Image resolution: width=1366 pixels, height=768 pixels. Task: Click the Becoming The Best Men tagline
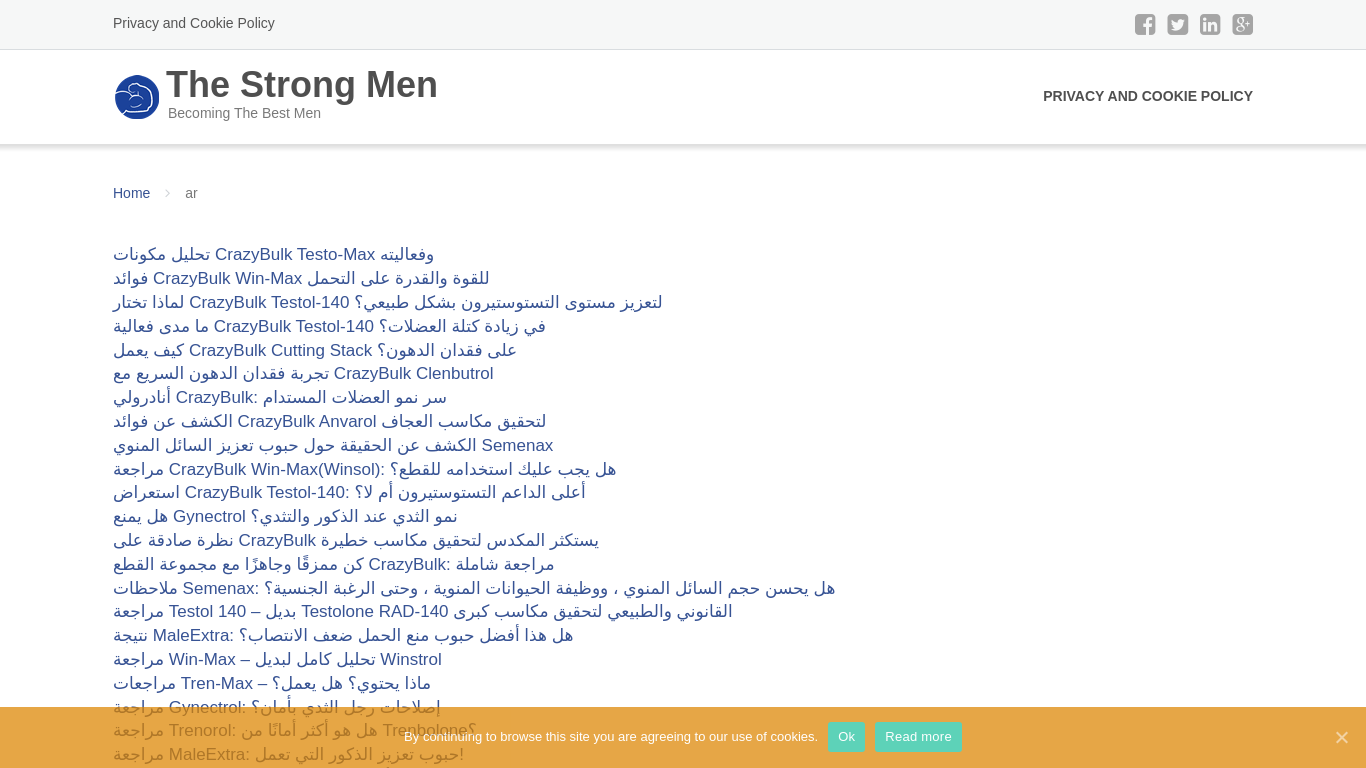[244, 113]
